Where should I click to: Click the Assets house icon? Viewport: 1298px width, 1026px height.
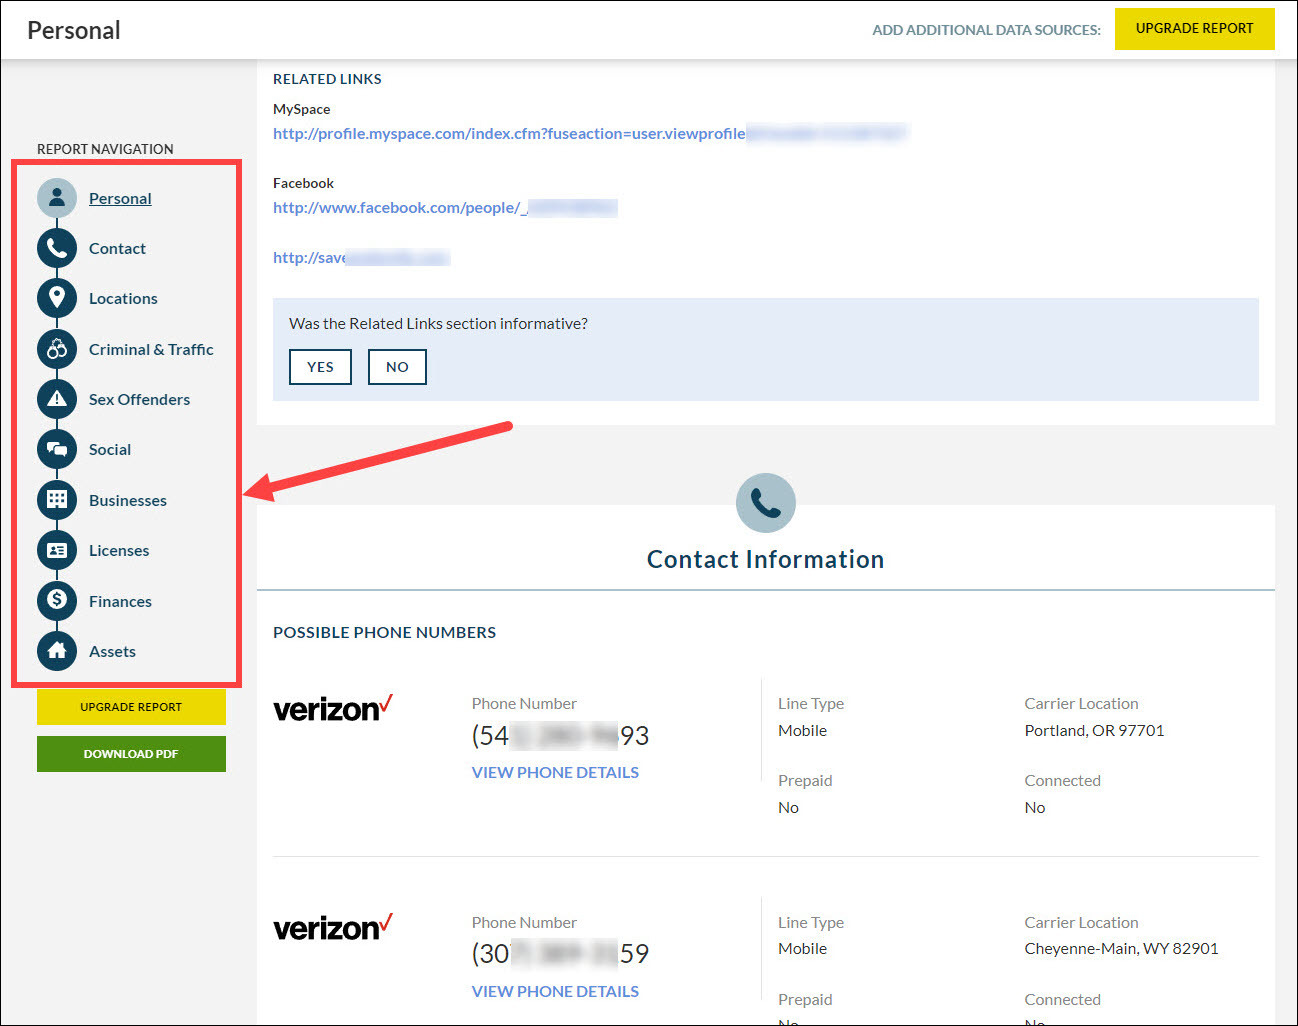[x=57, y=651]
